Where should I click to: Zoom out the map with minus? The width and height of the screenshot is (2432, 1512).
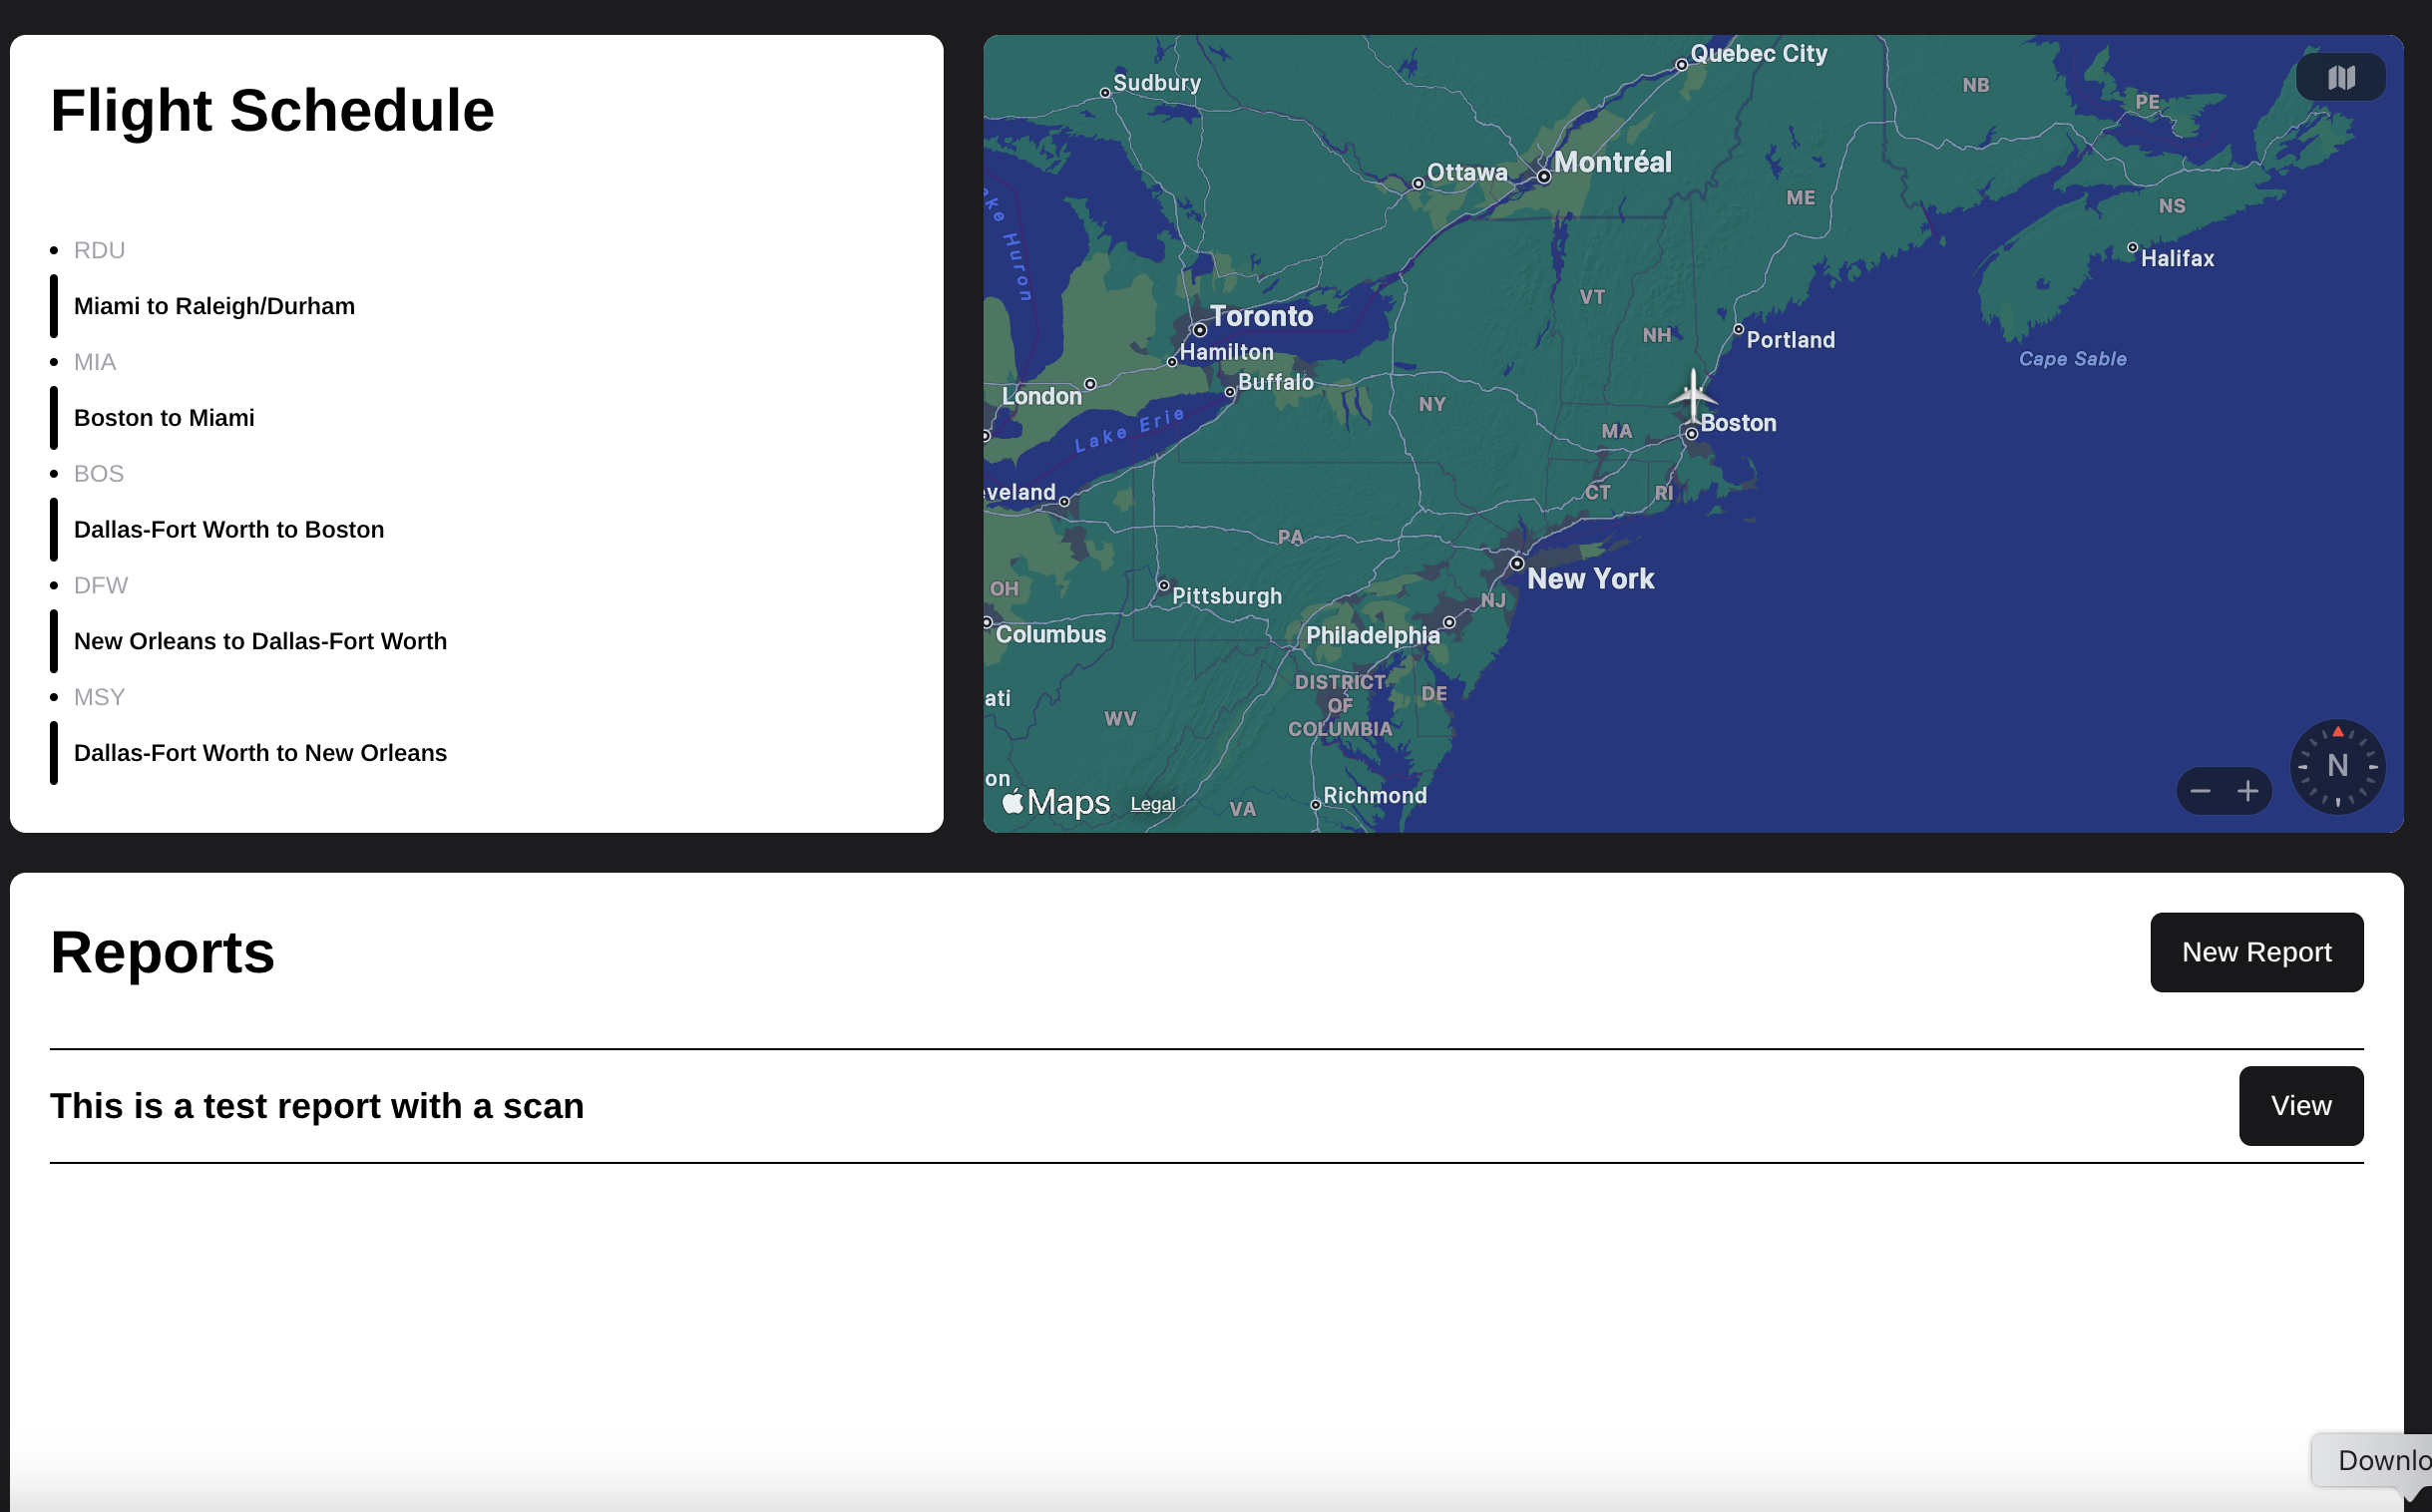coord(2200,791)
